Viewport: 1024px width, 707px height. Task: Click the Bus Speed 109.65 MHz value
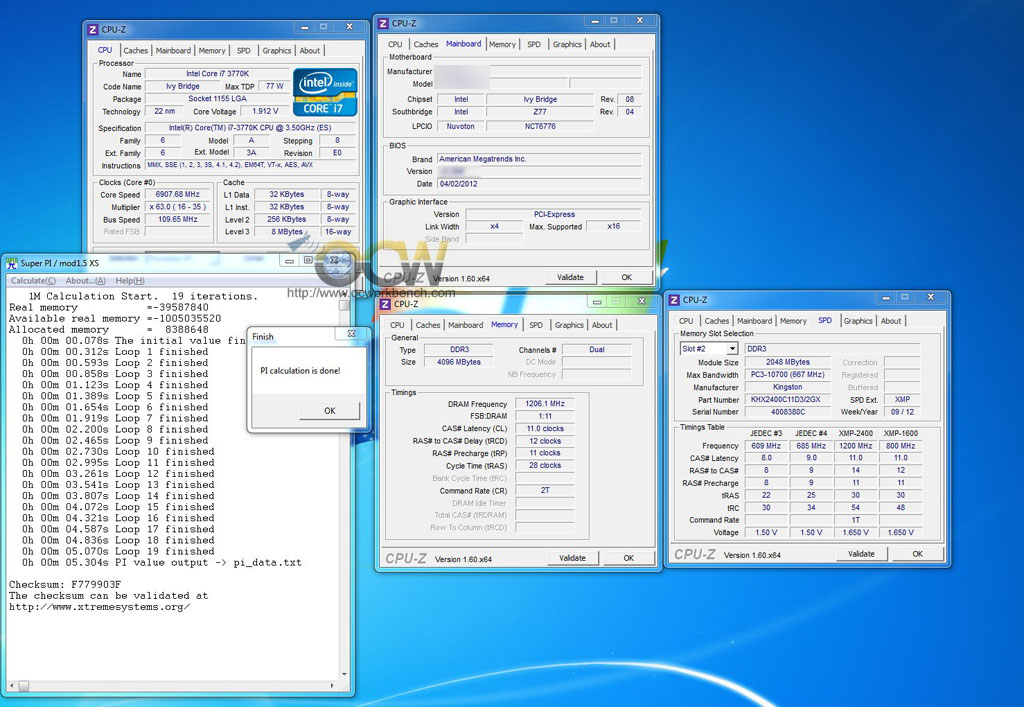178,219
